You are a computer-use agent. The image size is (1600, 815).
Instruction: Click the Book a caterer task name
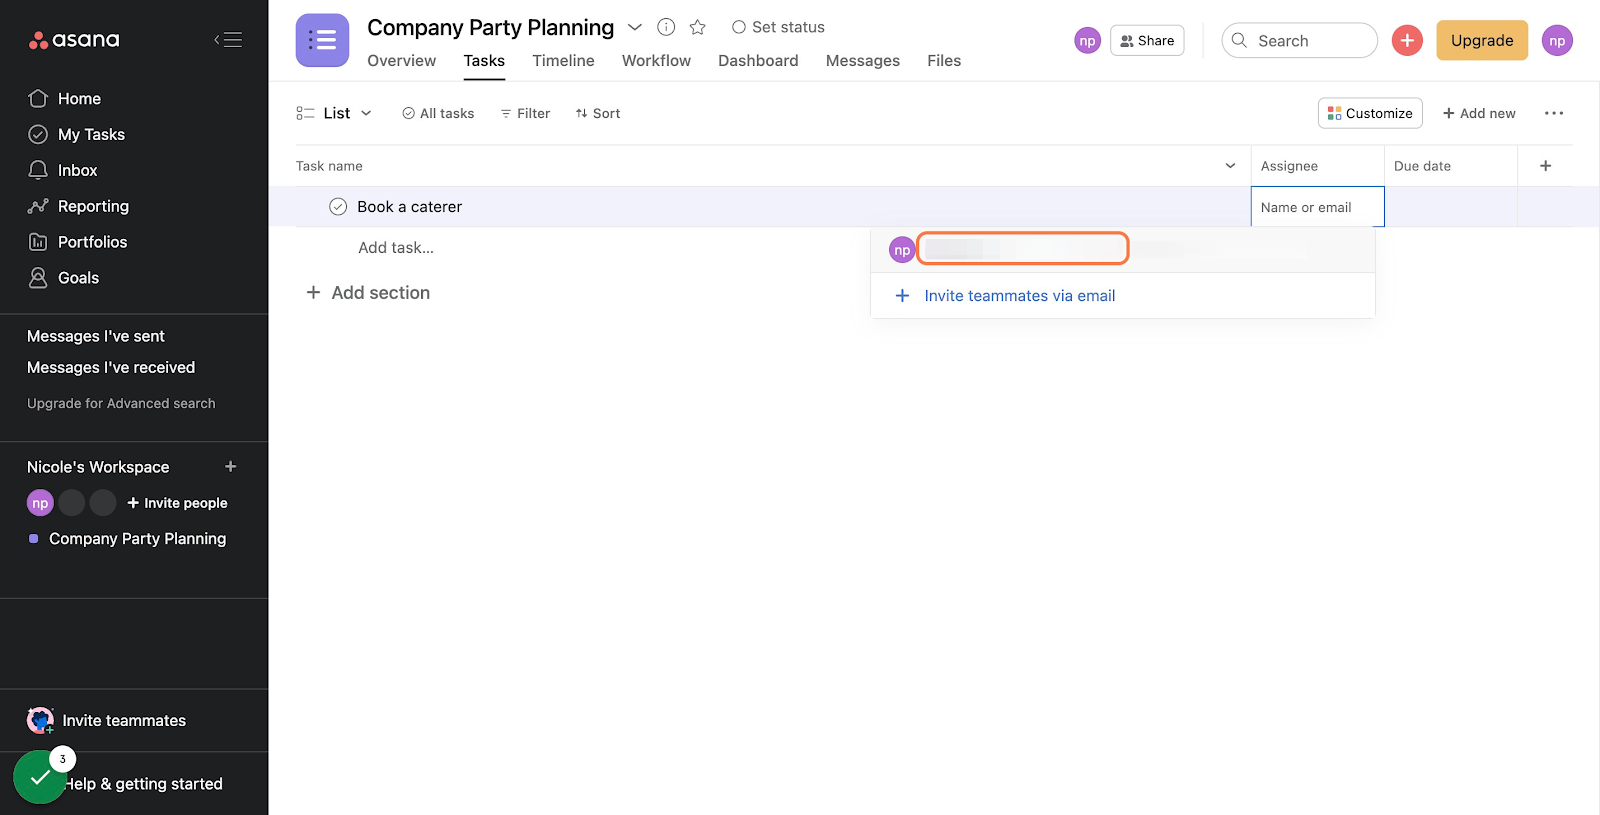[409, 207]
